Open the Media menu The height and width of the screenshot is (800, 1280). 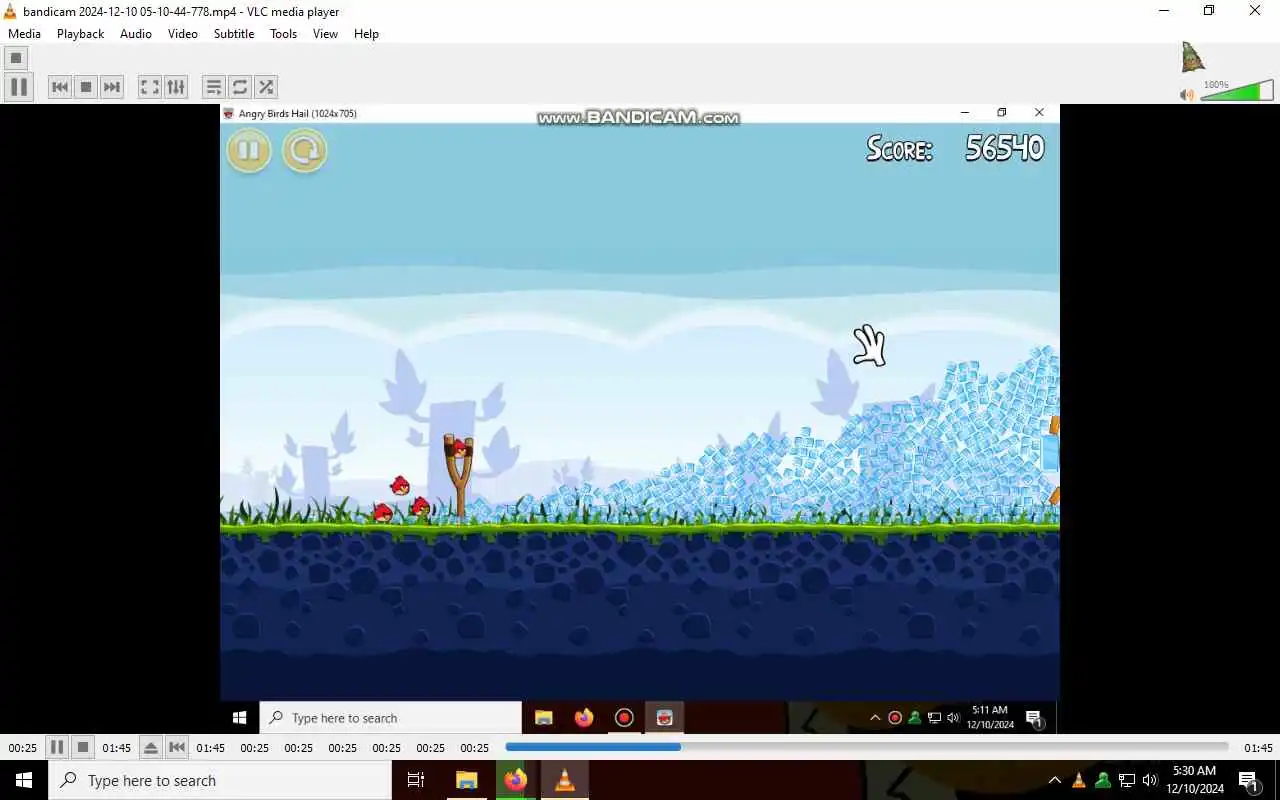[x=24, y=33]
